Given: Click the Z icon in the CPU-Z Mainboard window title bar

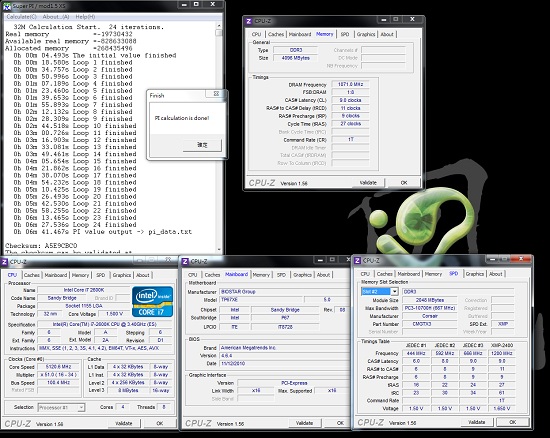Looking at the screenshot, I should point(185,262).
